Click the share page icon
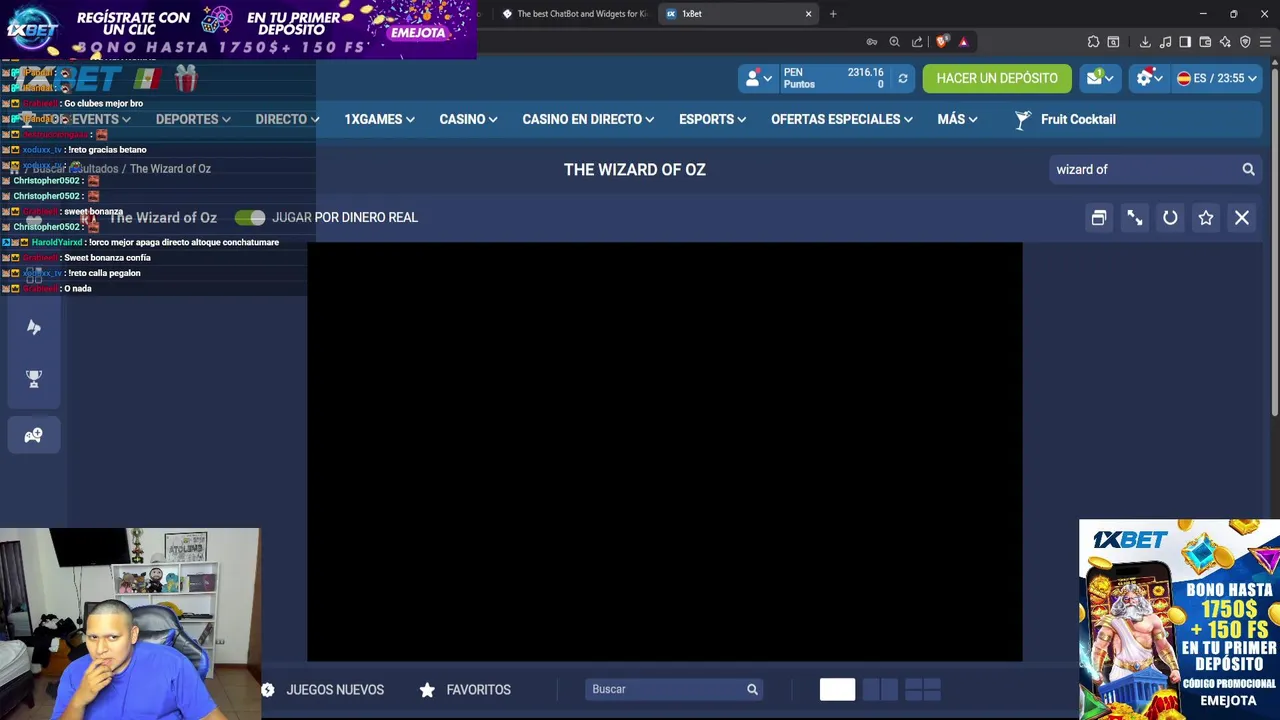The width and height of the screenshot is (1280, 720). coord(917,42)
